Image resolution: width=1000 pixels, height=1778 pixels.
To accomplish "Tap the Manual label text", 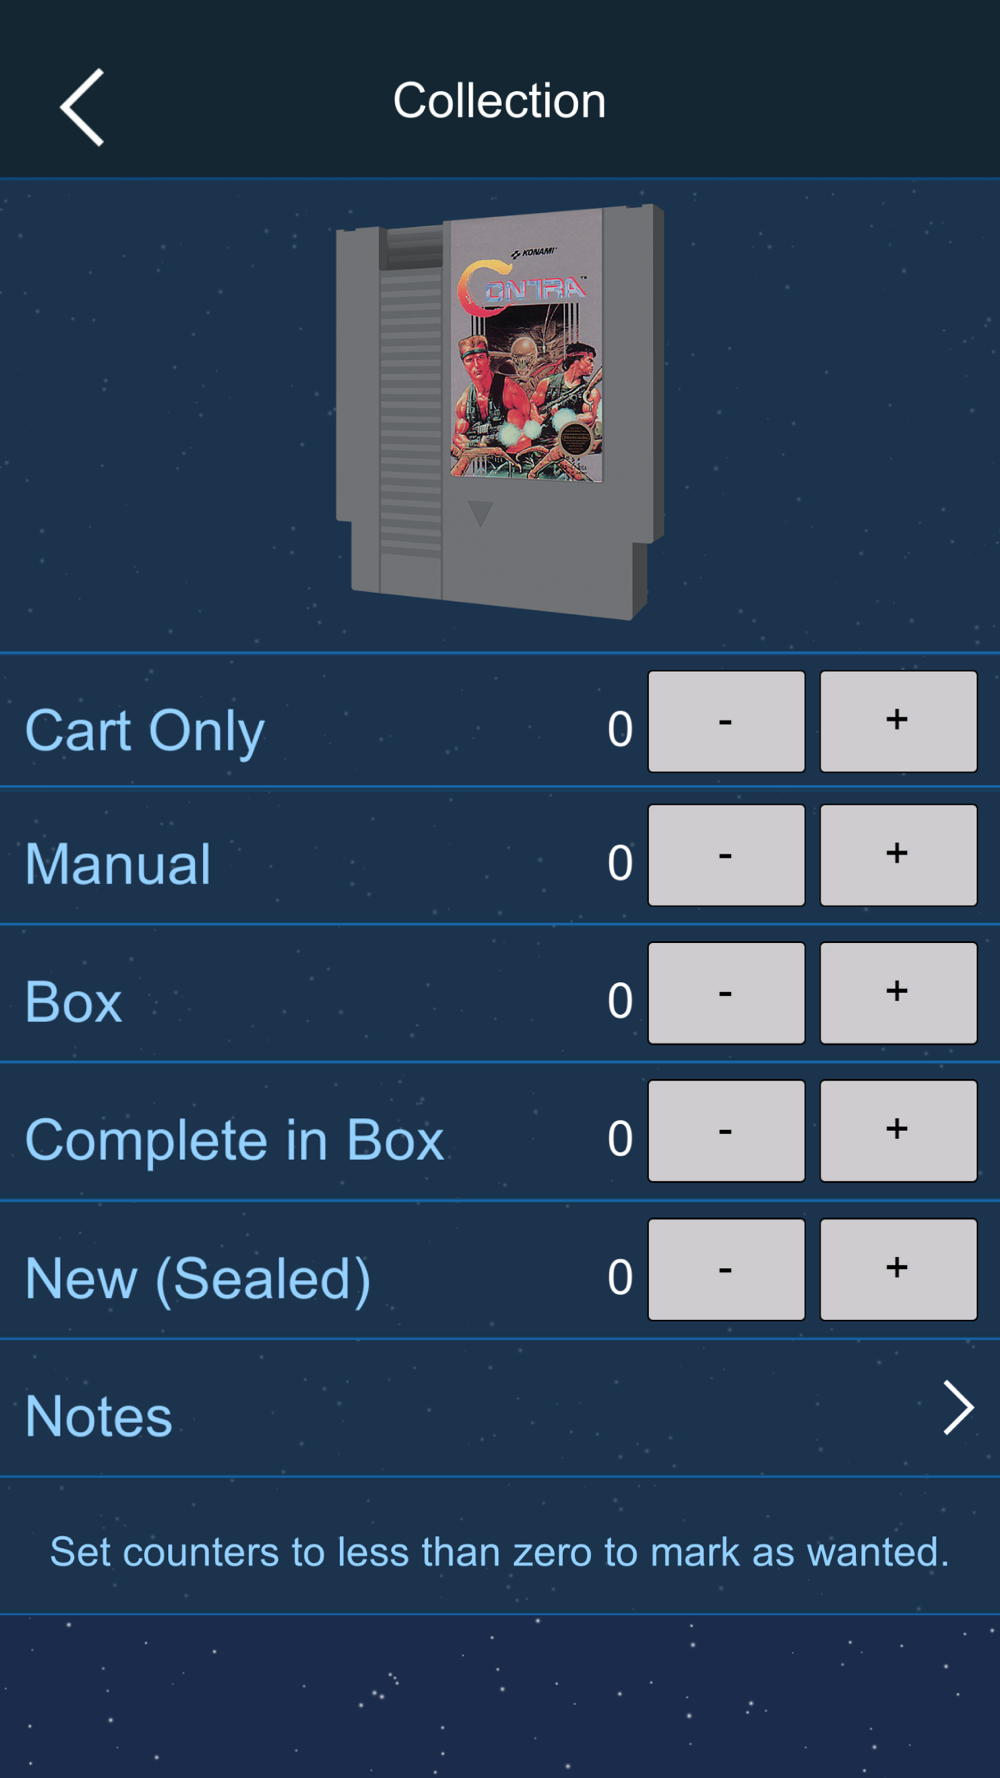I will pyautogui.click(x=118, y=864).
